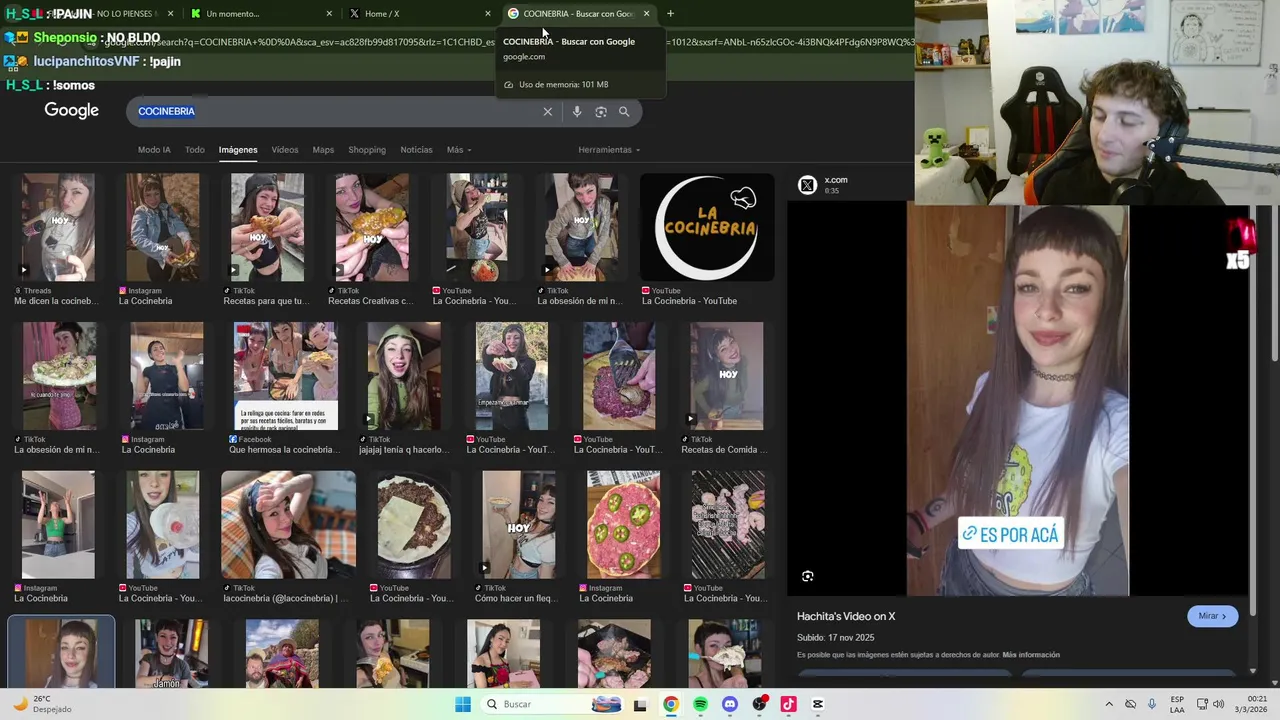Switch to 'Shopping' results
The width and height of the screenshot is (1280, 720).
367,150
